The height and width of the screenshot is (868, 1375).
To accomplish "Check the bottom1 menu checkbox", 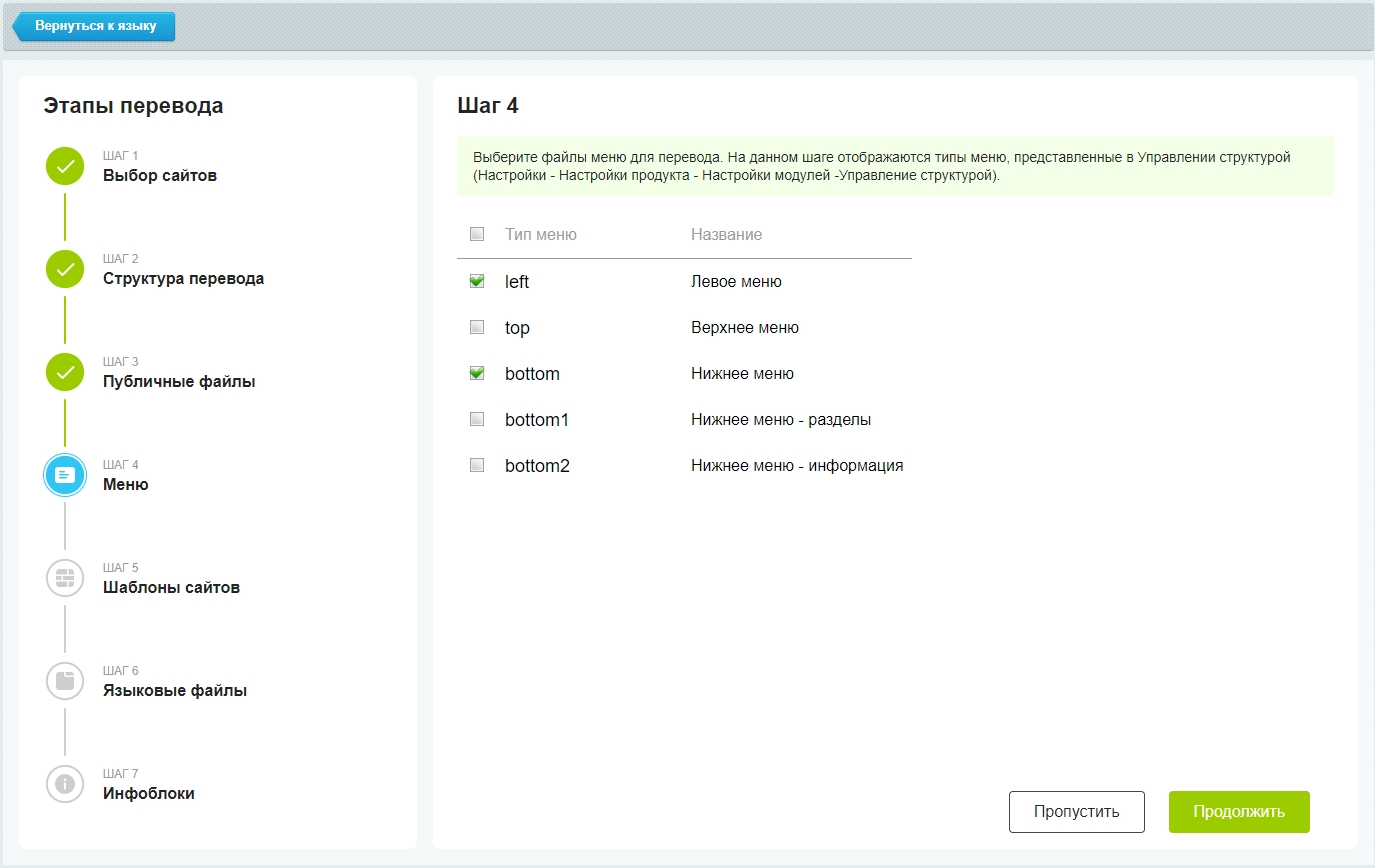I will [x=477, y=419].
